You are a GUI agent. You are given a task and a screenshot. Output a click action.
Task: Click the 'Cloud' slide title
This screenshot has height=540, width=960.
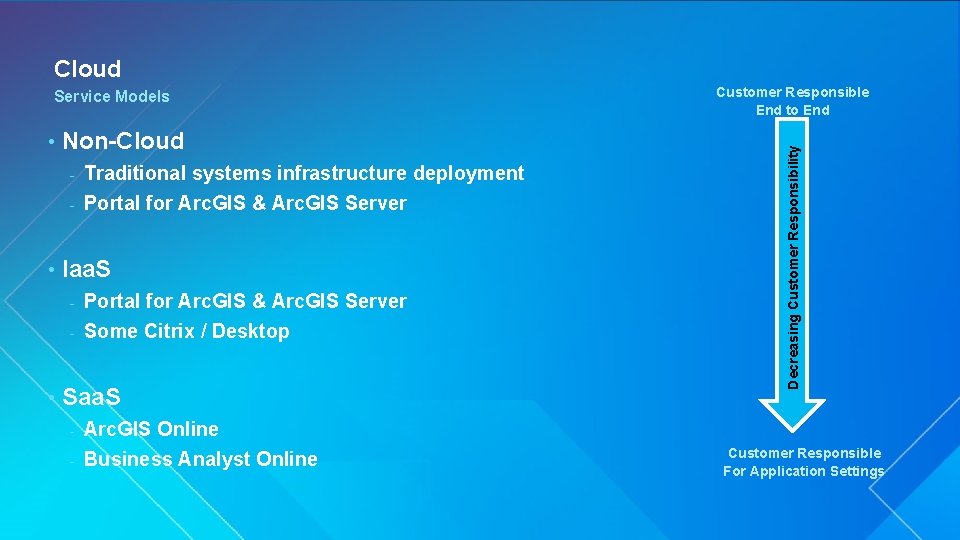point(88,69)
